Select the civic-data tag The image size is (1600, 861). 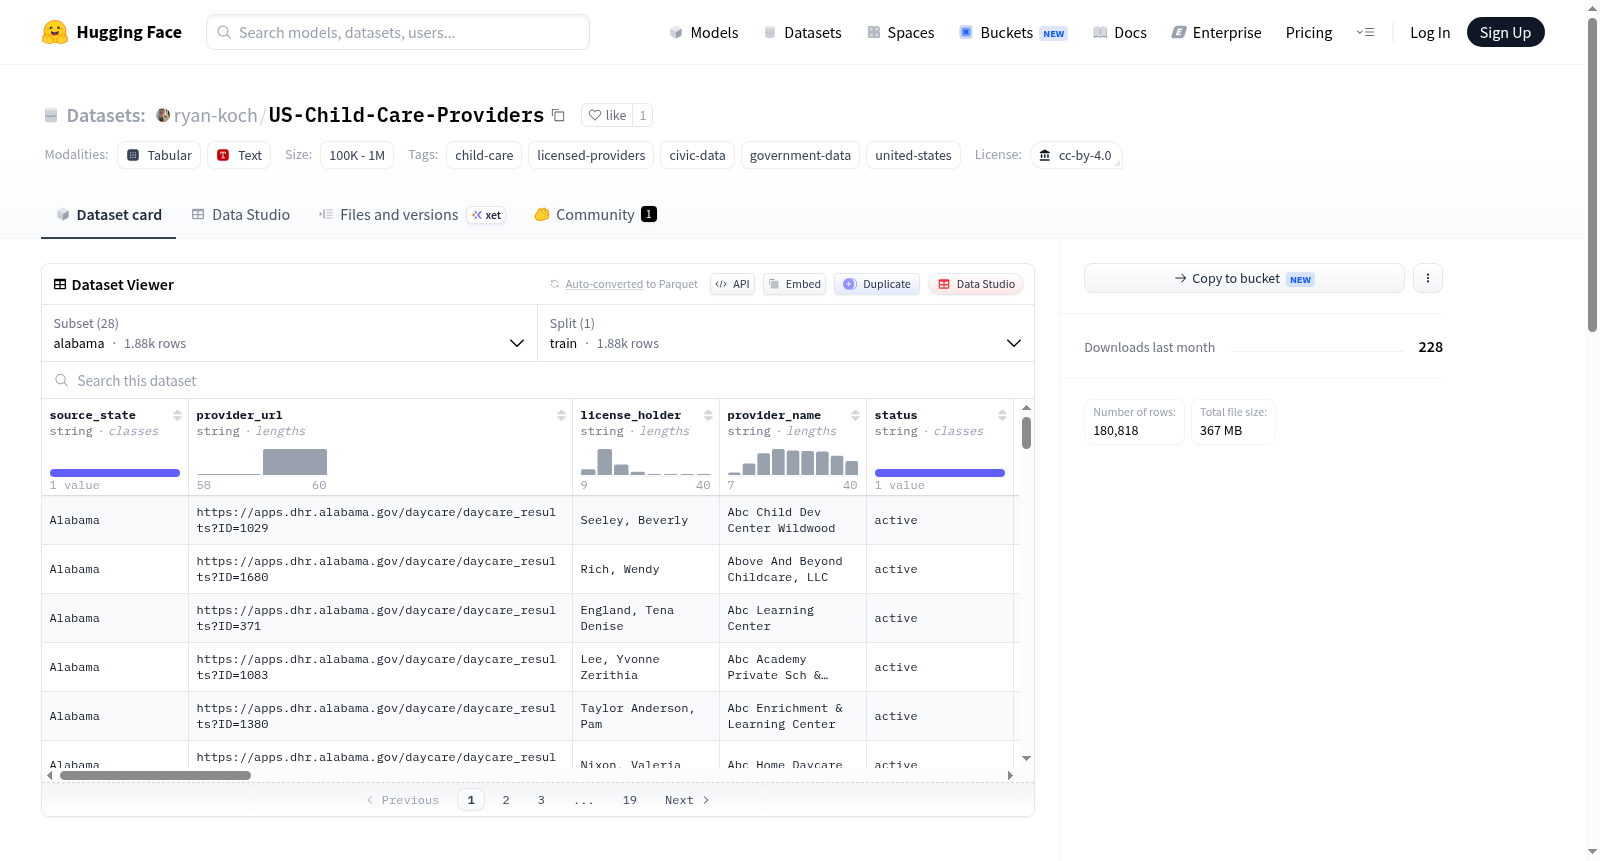click(697, 155)
